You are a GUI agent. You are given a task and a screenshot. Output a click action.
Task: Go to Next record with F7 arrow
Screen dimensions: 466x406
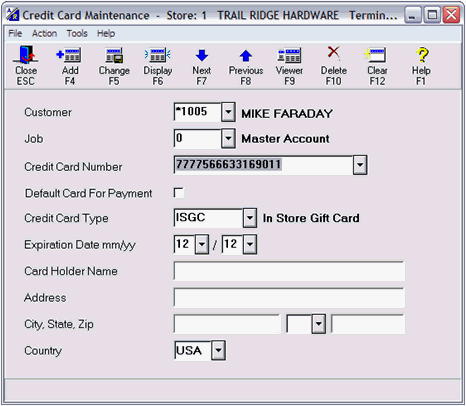click(202, 56)
